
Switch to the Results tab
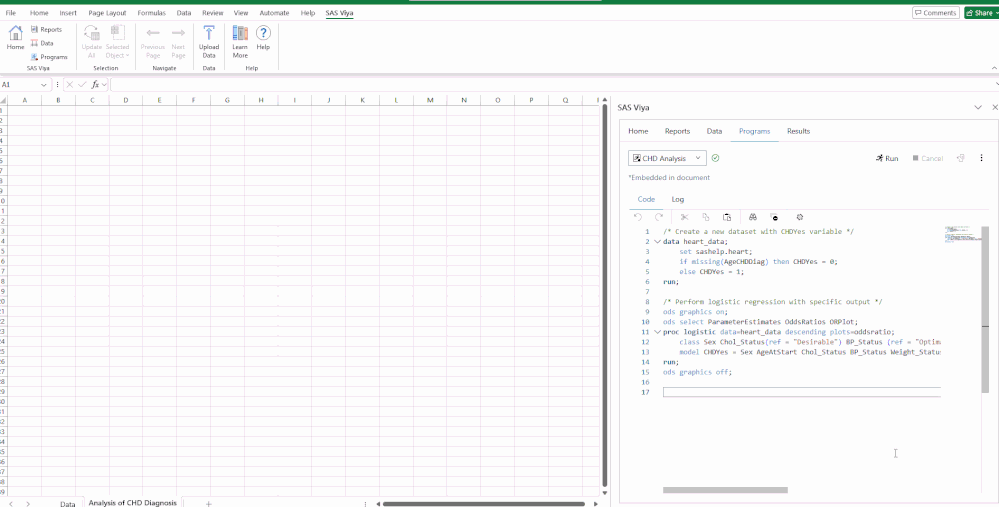click(x=798, y=131)
